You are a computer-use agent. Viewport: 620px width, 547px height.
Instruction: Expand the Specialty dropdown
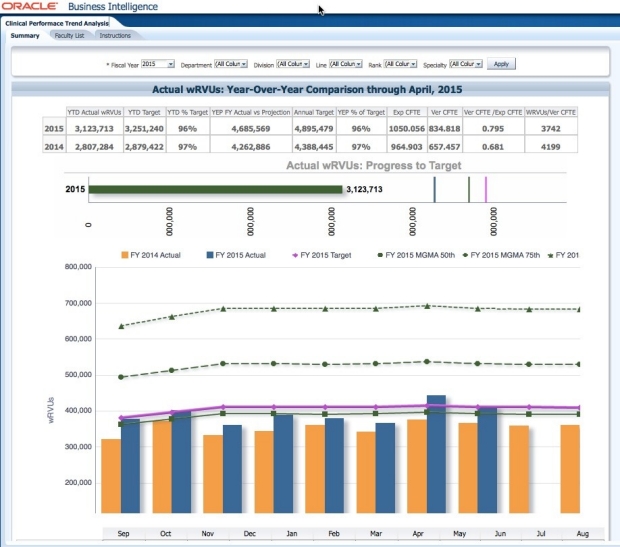click(466, 63)
